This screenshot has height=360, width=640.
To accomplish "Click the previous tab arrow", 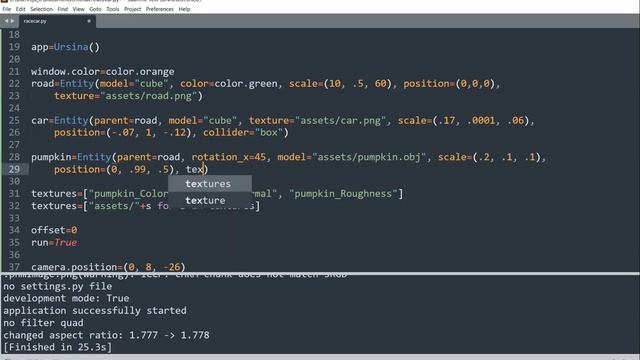I will [x=6, y=21].
